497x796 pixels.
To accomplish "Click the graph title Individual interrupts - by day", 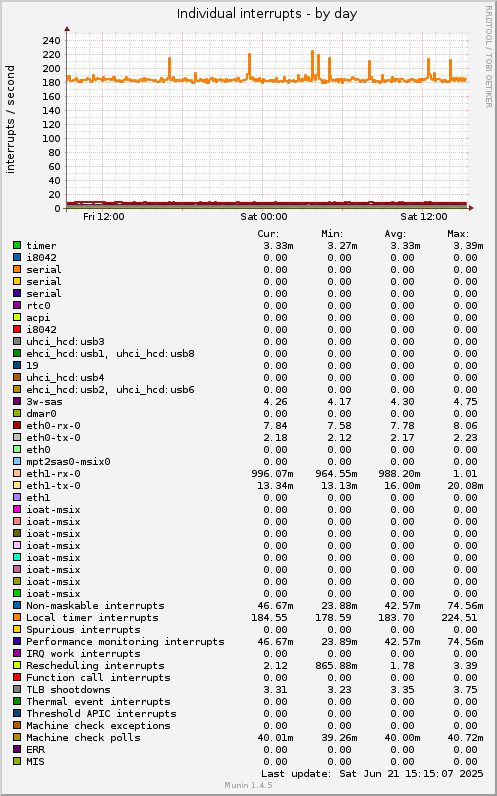I will [x=267, y=14].
